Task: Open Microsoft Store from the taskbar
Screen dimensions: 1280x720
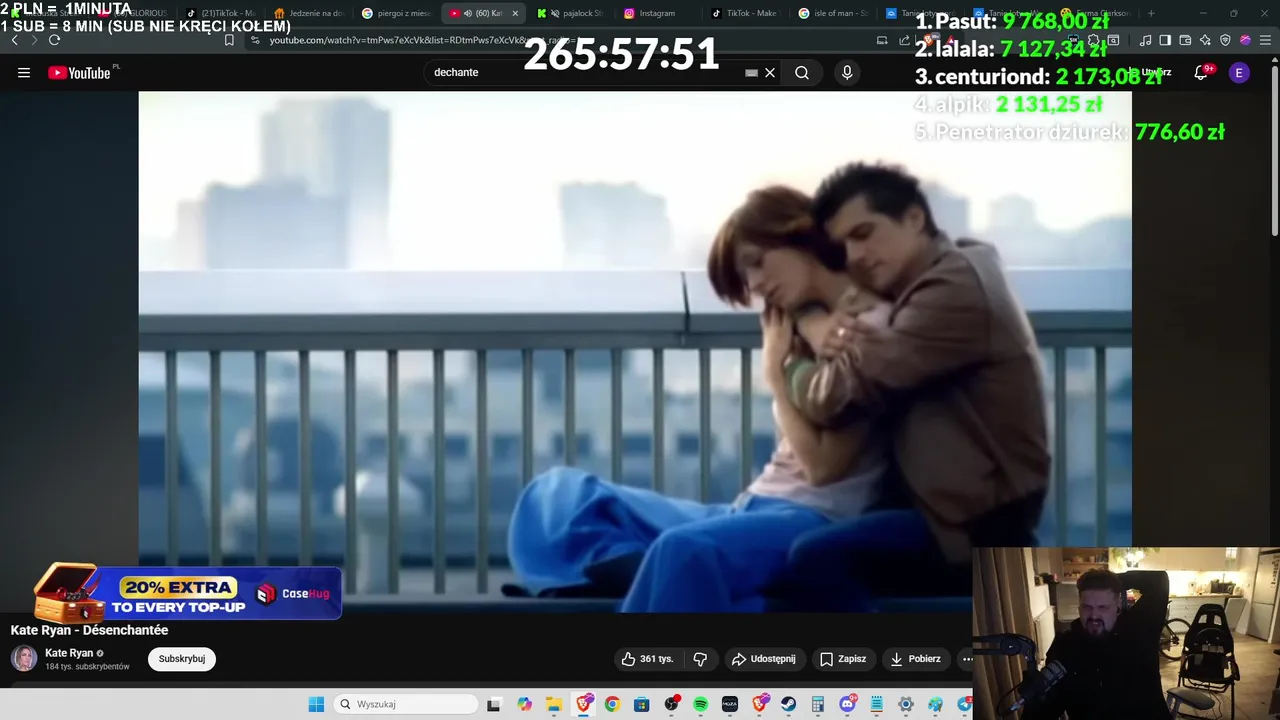Action: coord(641,704)
